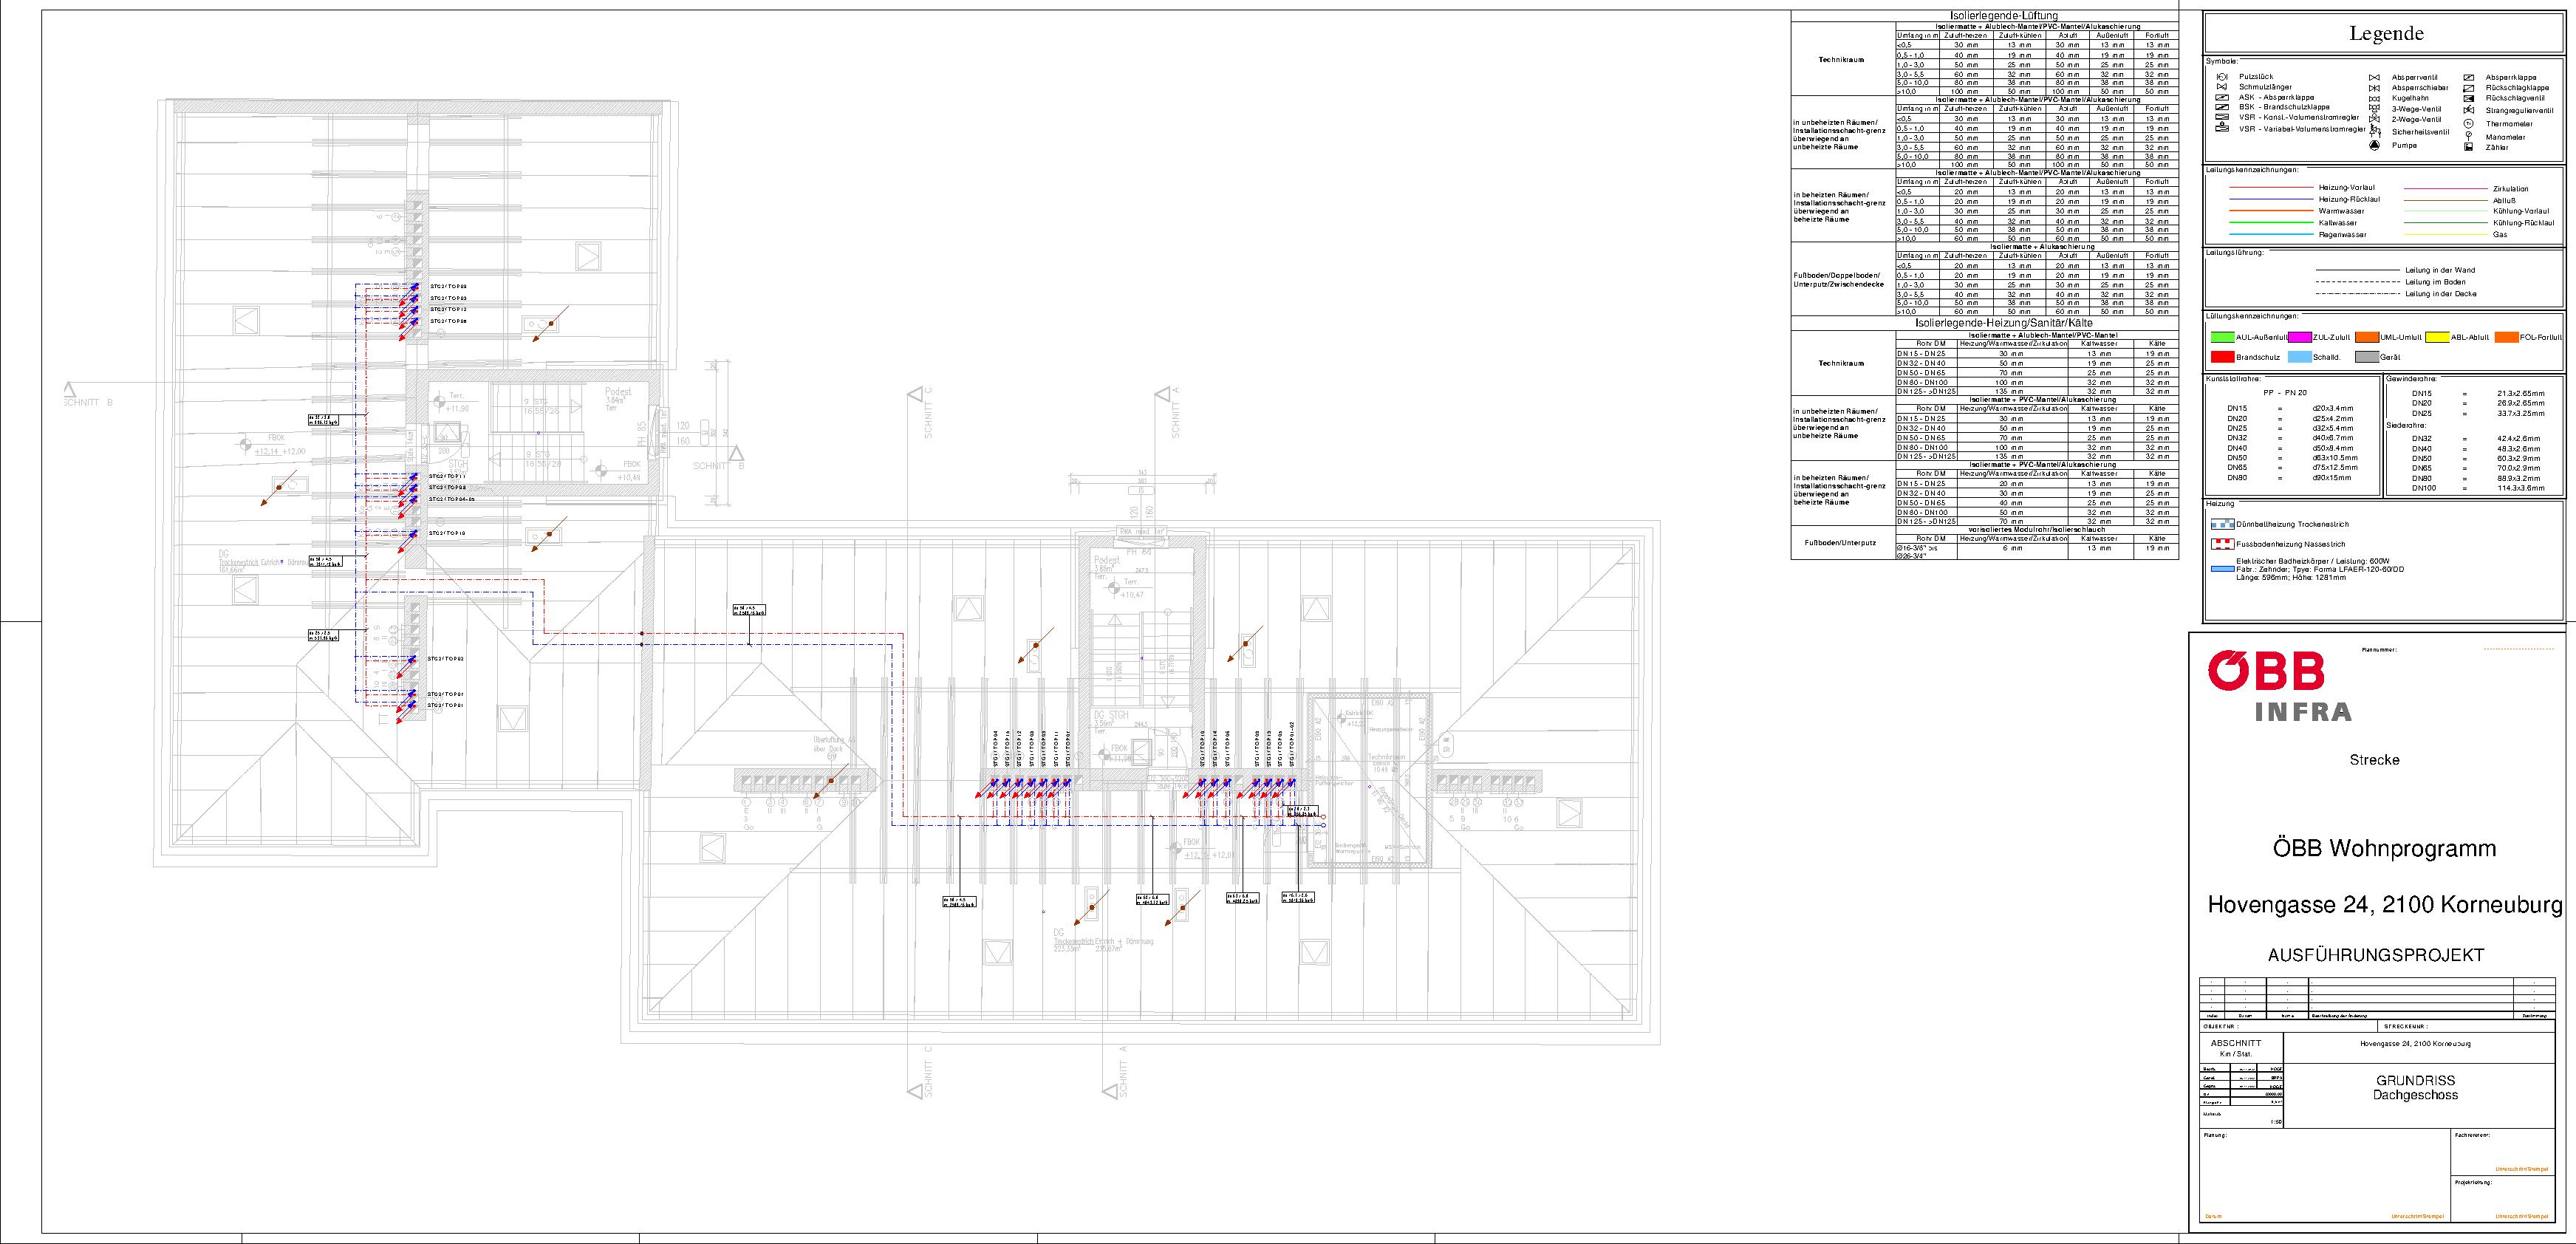Click the red Brandschutz color swatch
This screenshot has height=1244, width=2576.
(2222, 357)
